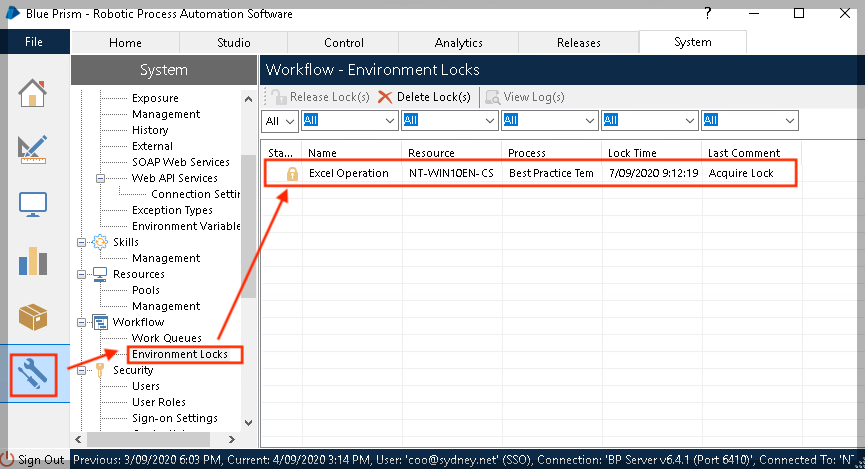Click the Security key icon in tree
Screen dimensions: 865x469
click(100, 370)
